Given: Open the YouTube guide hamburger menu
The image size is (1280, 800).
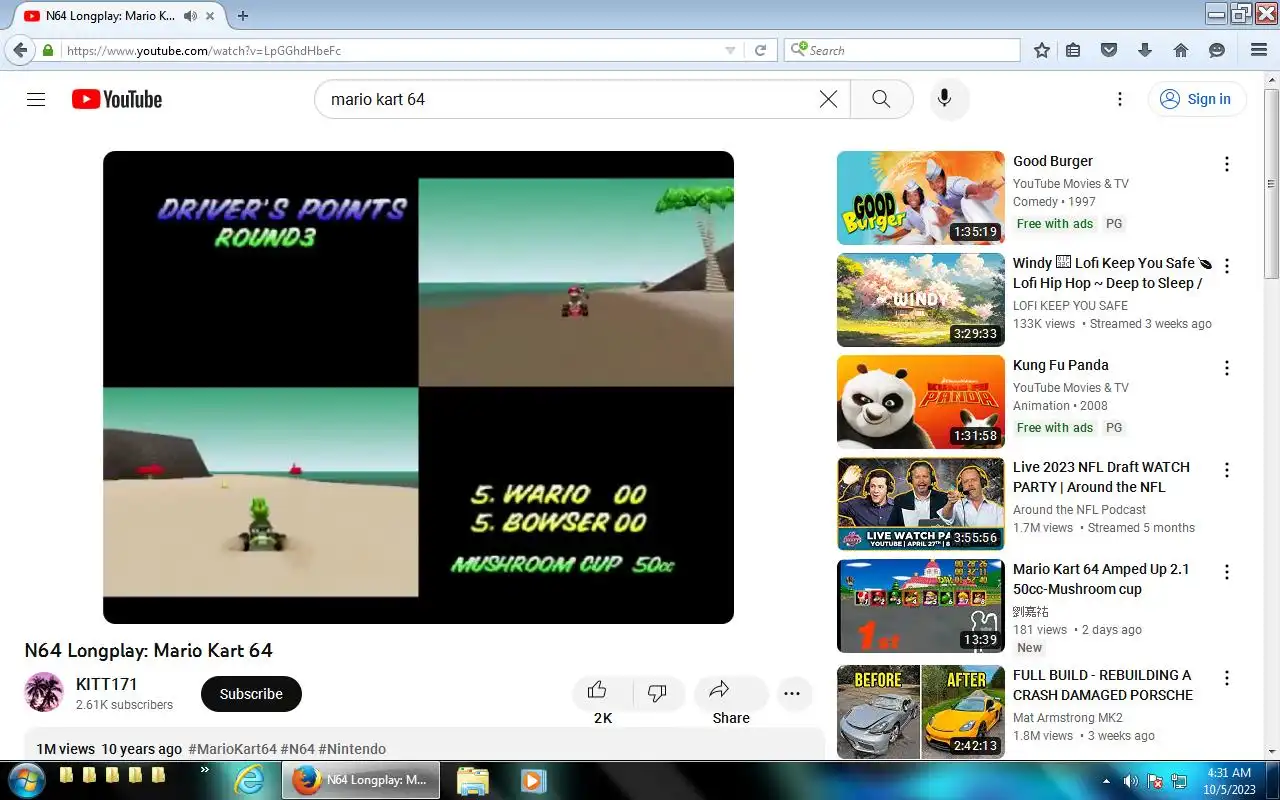Looking at the screenshot, I should [x=36, y=99].
